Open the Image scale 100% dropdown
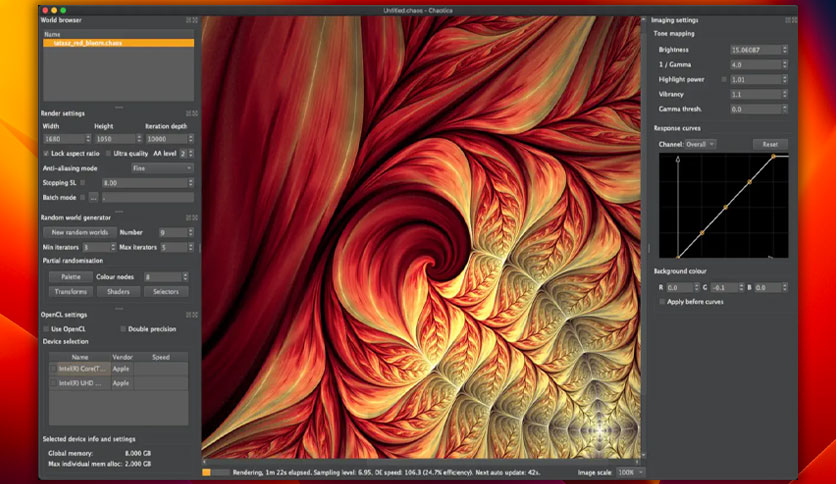The height and width of the screenshot is (484, 836). pyautogui.click(x=630, y=473)
